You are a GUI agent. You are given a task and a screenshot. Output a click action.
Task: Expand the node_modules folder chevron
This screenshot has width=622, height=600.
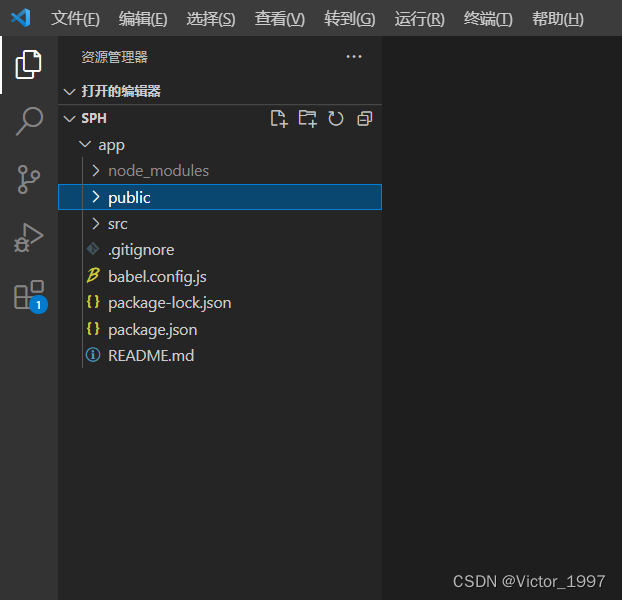click(96, 171)
